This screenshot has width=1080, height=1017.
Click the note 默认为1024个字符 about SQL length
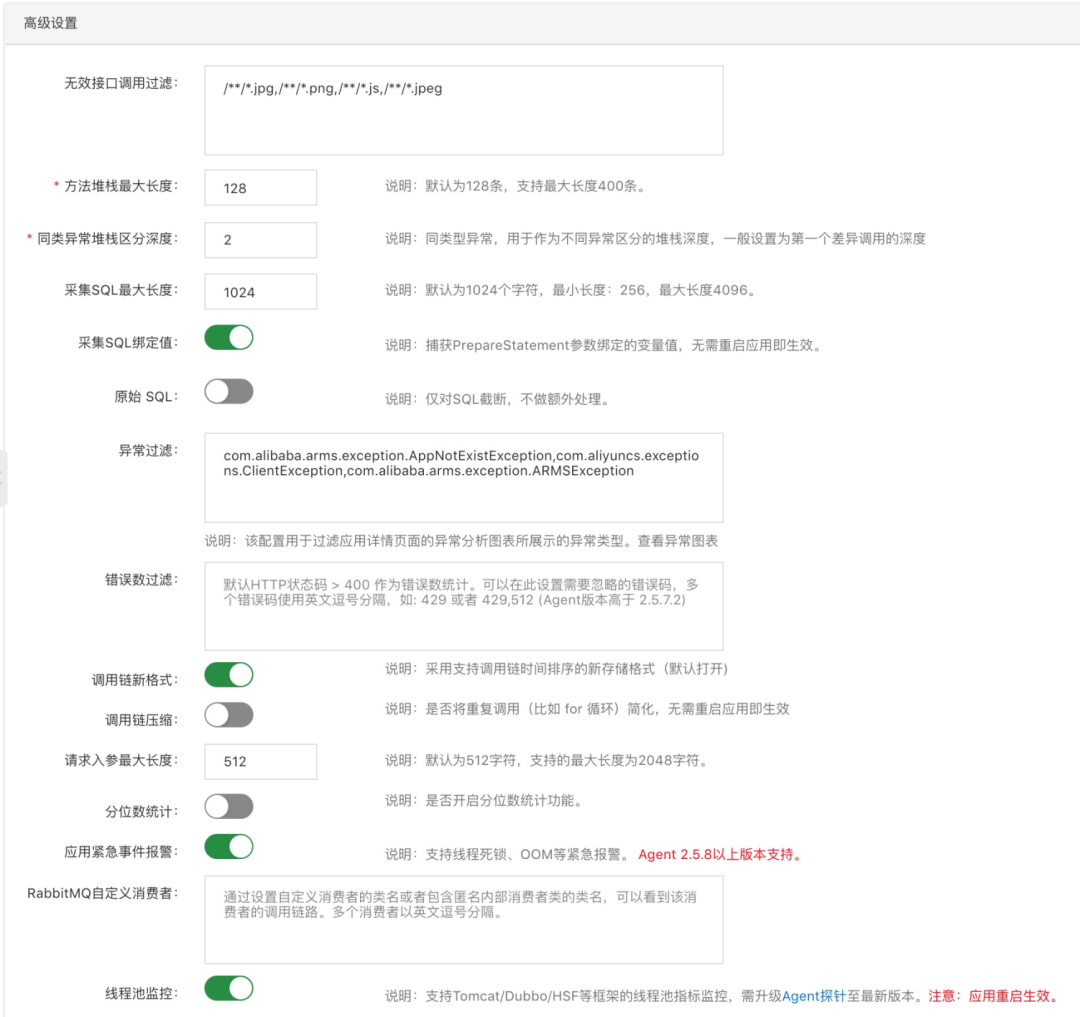572,290
